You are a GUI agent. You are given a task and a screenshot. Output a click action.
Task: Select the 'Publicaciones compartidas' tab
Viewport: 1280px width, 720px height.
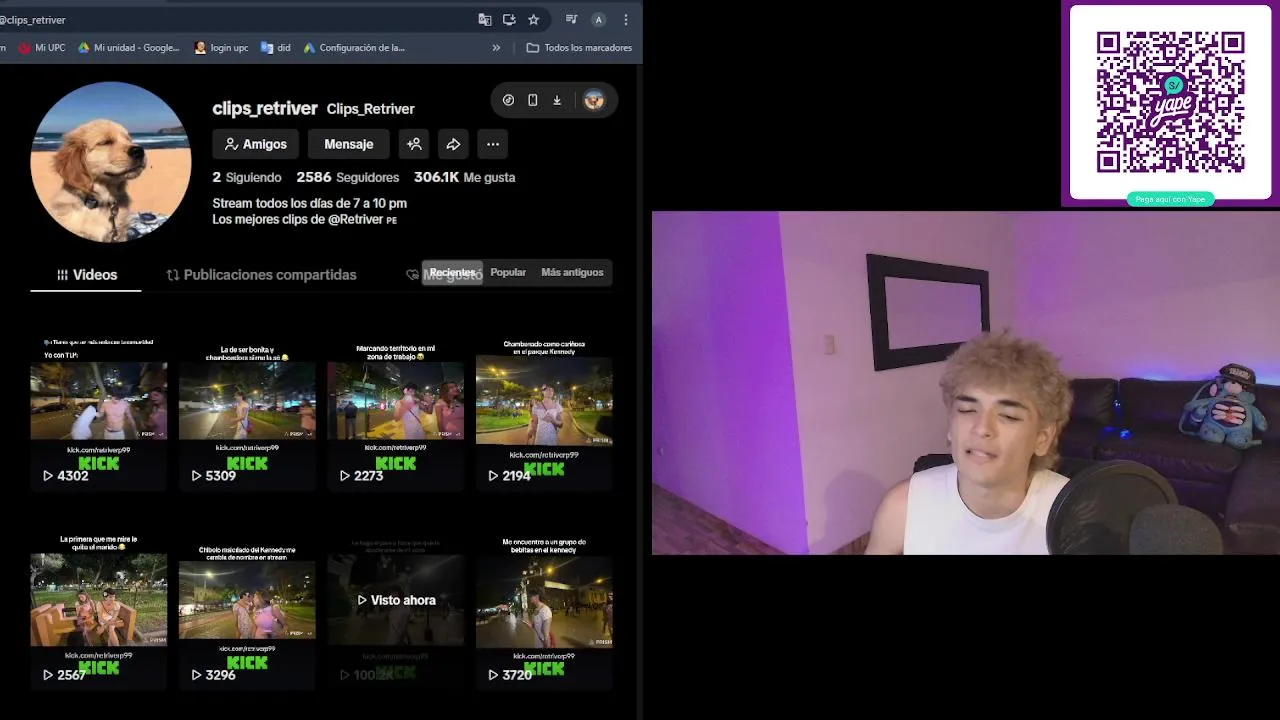(261, 274)
